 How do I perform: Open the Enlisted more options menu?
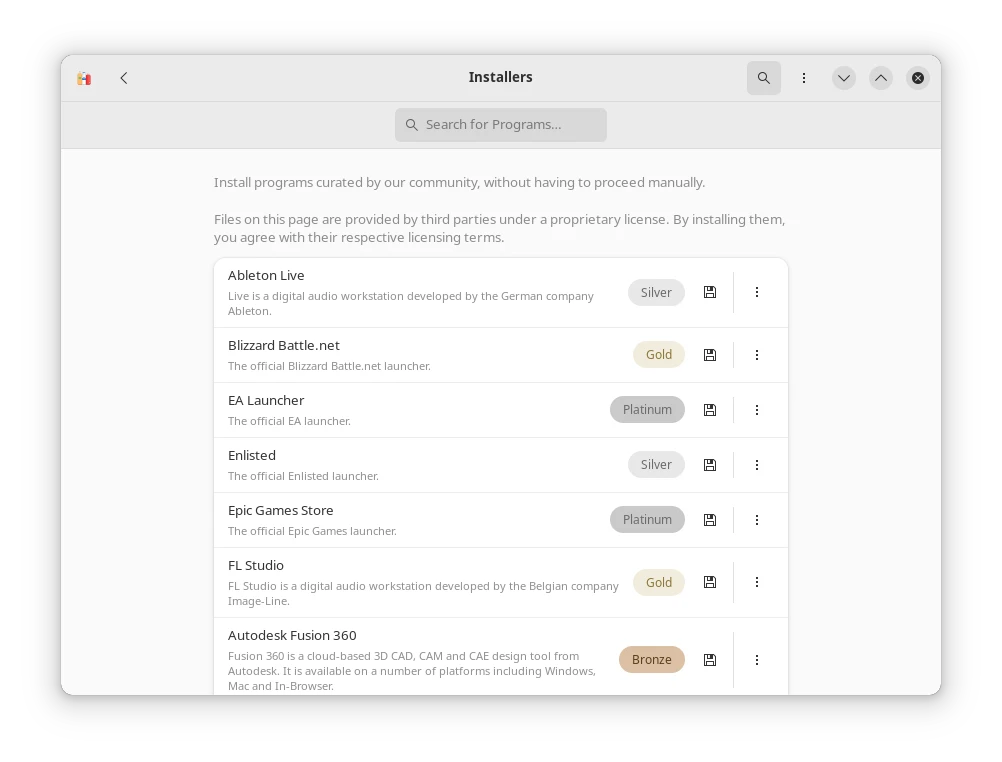(757, 465)
